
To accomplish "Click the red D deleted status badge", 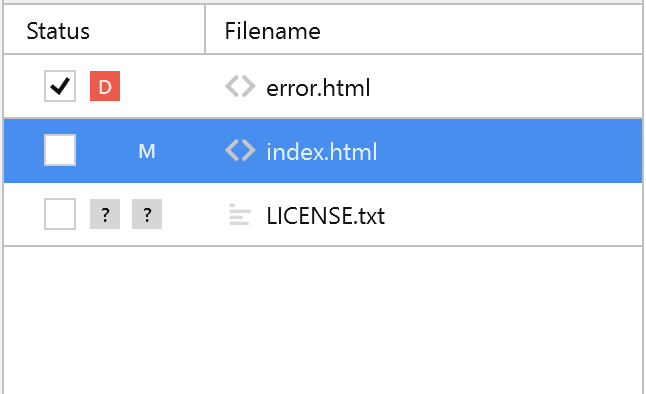I will click(x=105, y=86).
